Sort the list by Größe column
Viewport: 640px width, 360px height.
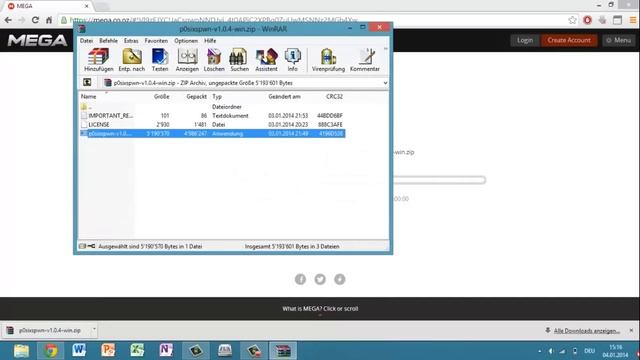pyautogui.click(x=162, y=97)
